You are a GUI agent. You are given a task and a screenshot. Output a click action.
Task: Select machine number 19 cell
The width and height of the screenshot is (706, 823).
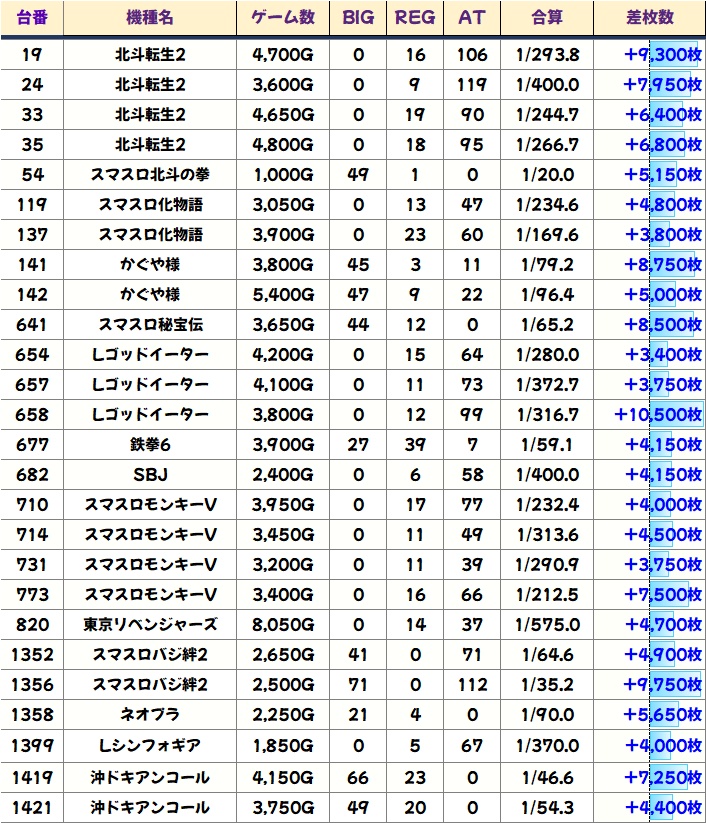(x=32, y=55)
